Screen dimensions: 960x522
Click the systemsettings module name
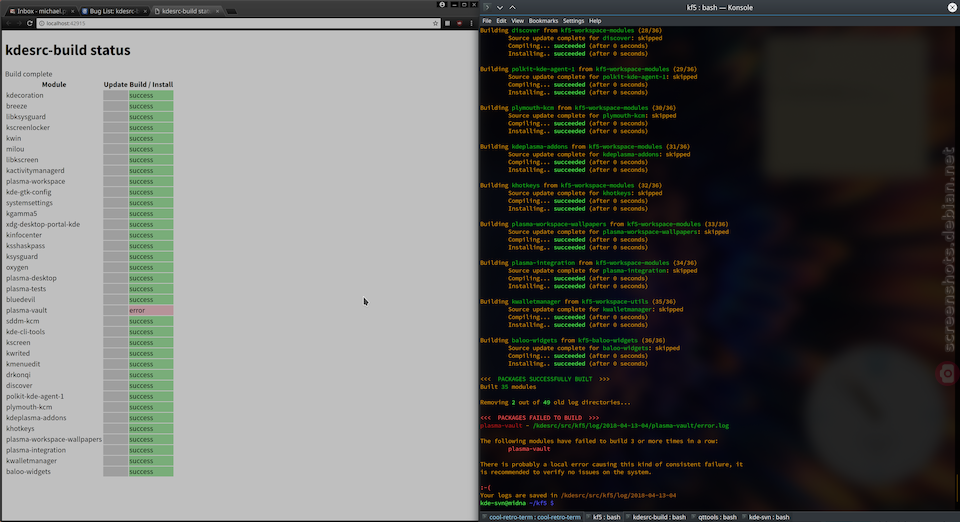click(29, 203)
